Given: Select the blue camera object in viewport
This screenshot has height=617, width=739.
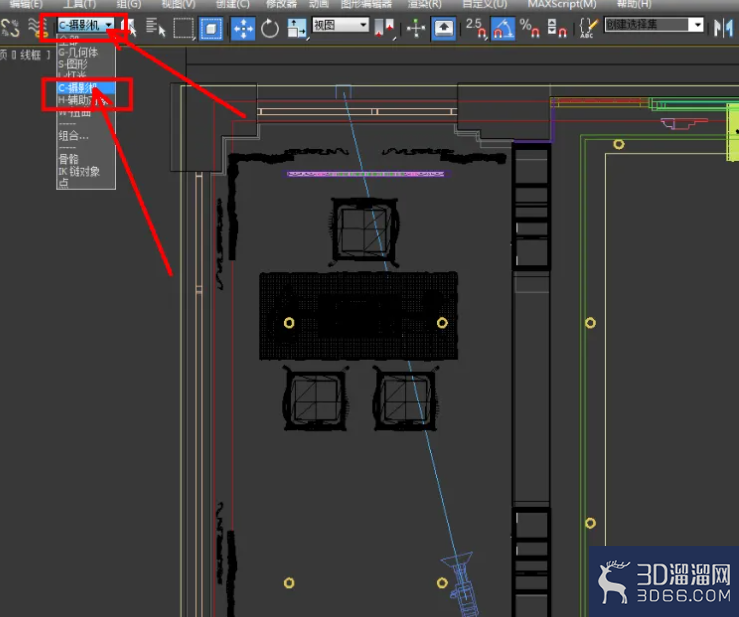Looking at the screenshot, I should 460,584.
